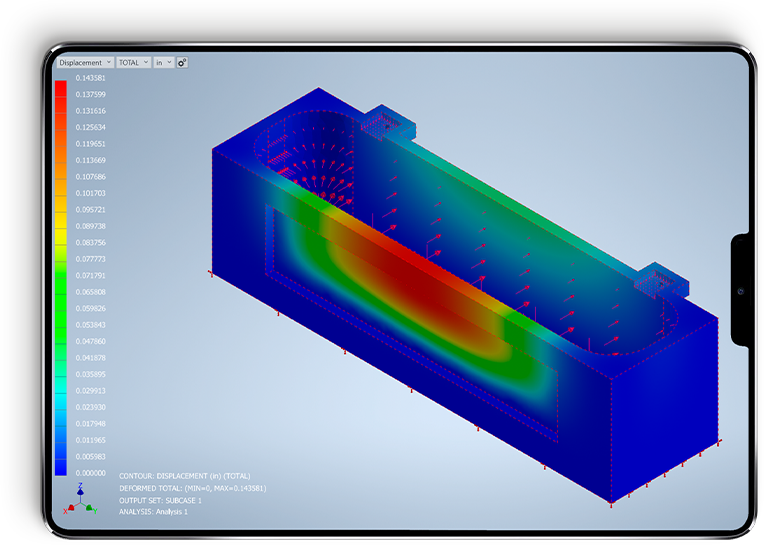The image size is (764, 545).
Task: Expand the TOTAL component dropdown
Action: point(133,62)
